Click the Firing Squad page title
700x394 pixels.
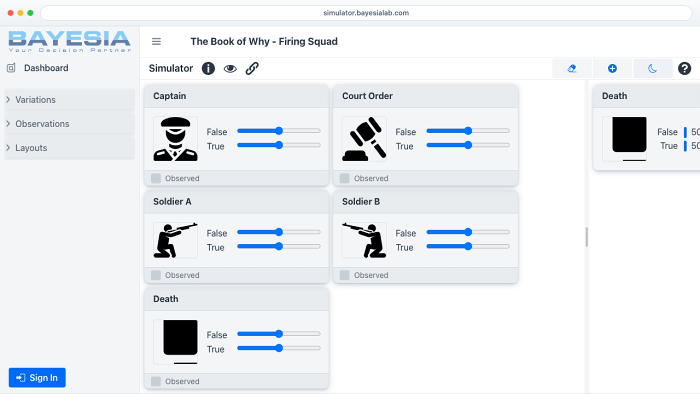(x=264, y=41)
